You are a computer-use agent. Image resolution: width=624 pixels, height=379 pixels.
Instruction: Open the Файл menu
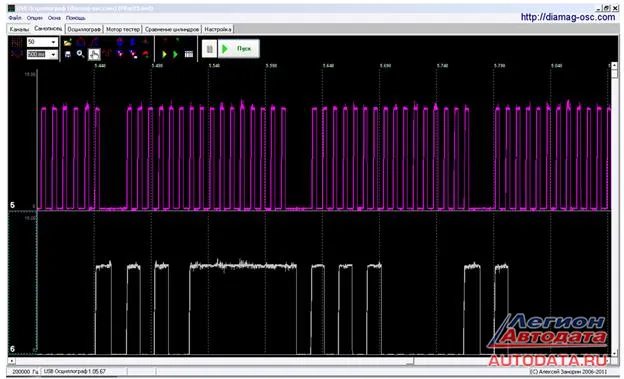(x=15, y=18)
